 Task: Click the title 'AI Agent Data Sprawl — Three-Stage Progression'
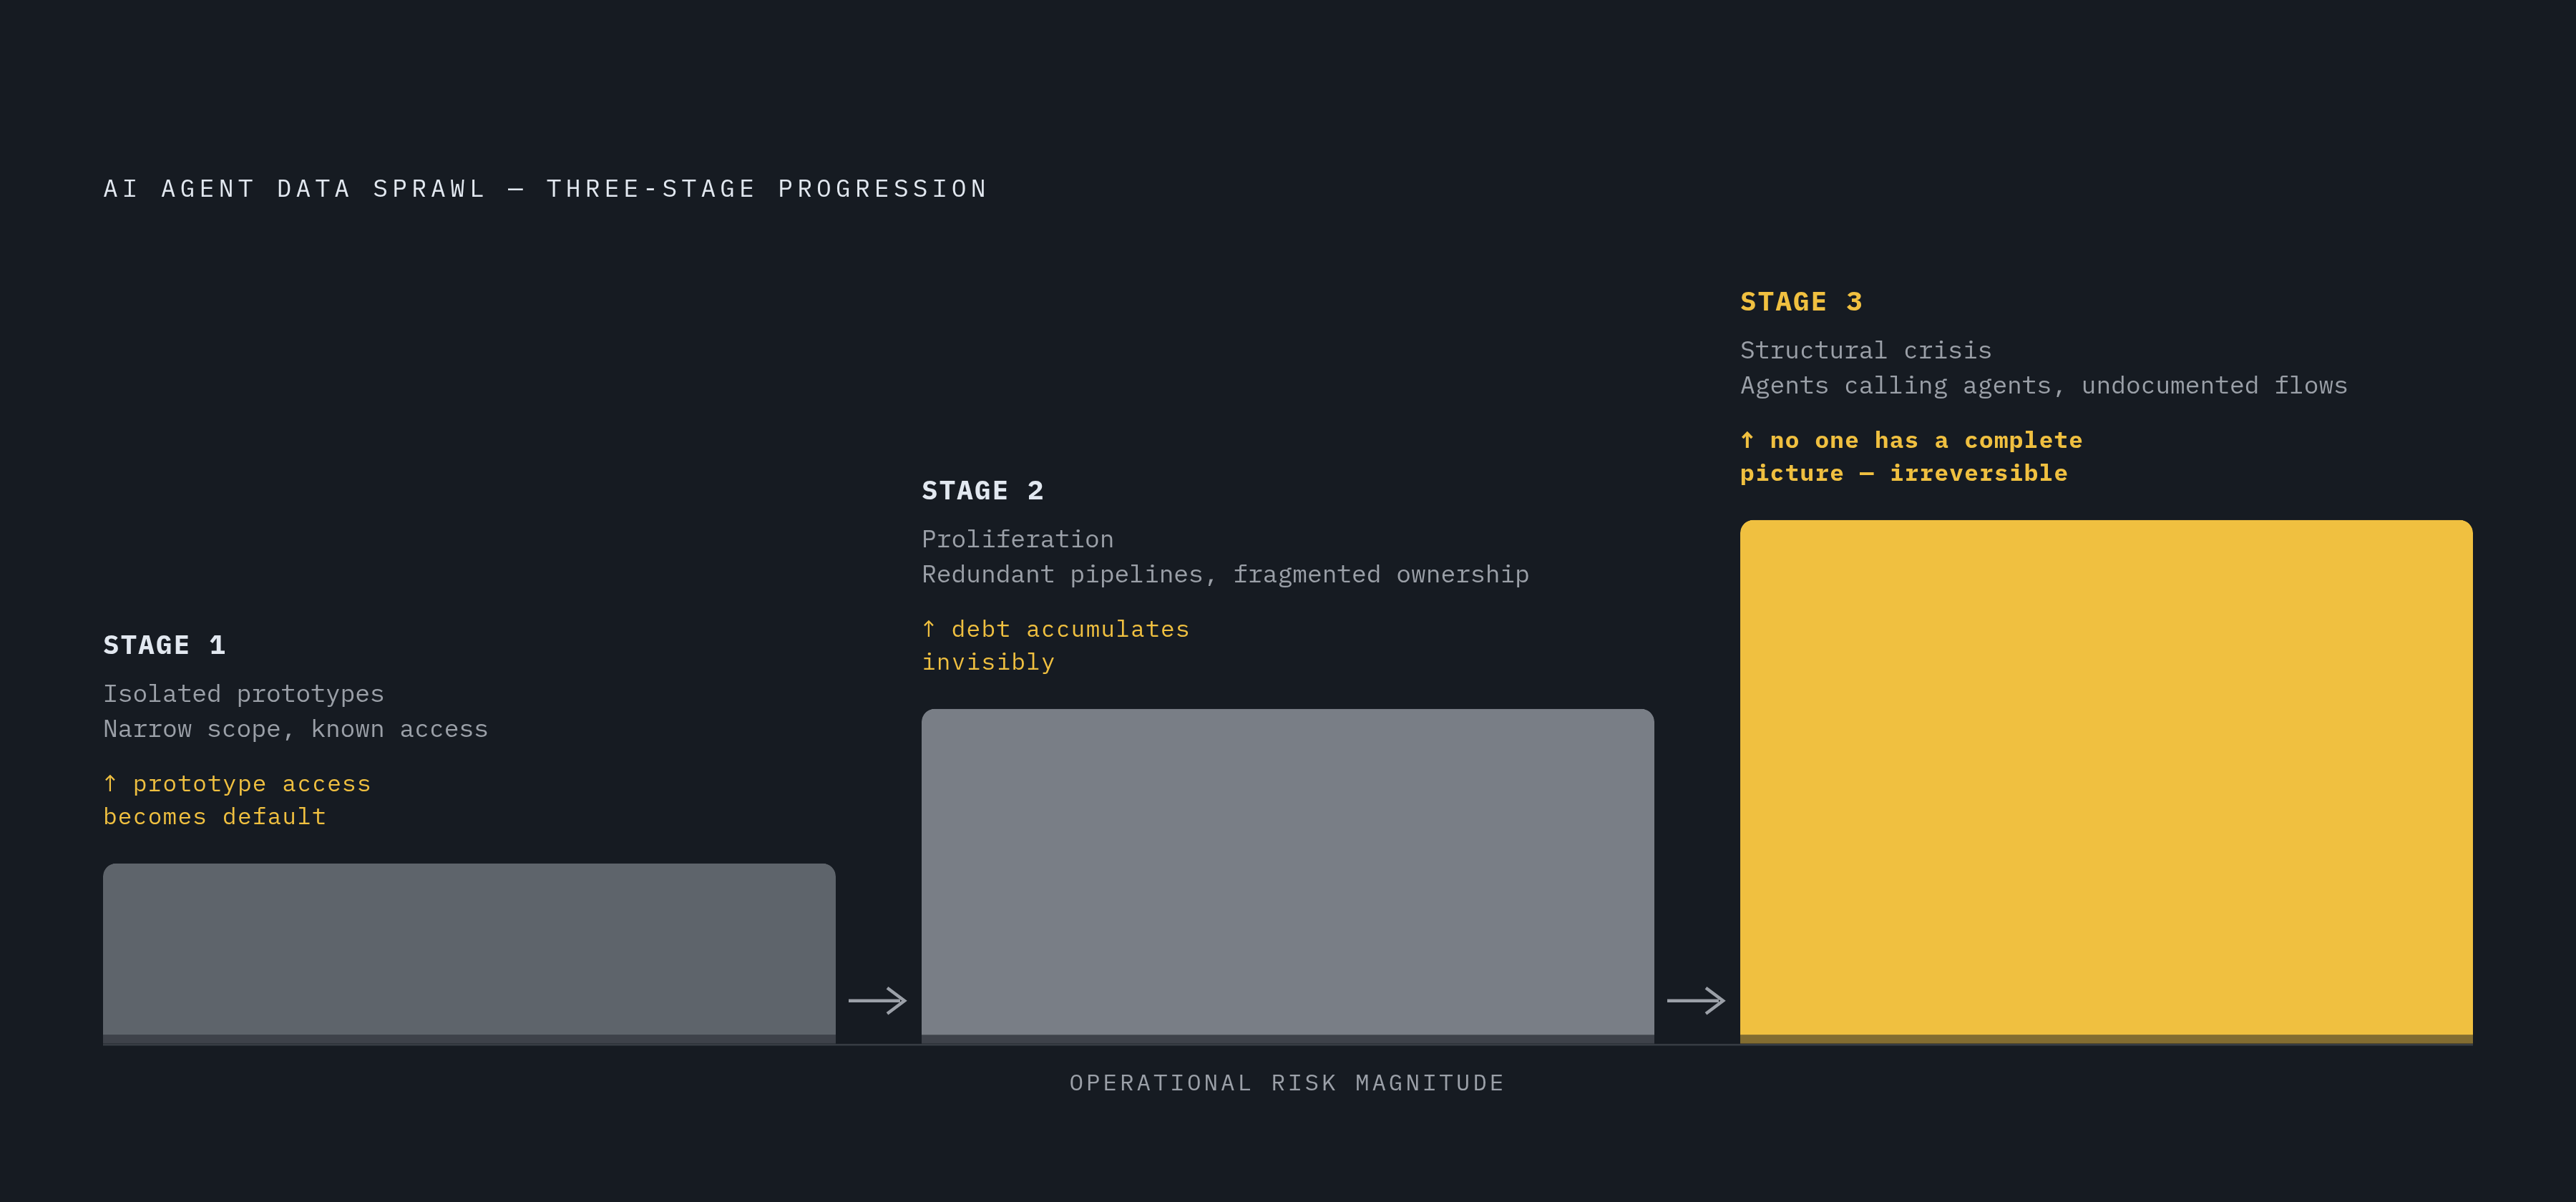tap(545, 189)
